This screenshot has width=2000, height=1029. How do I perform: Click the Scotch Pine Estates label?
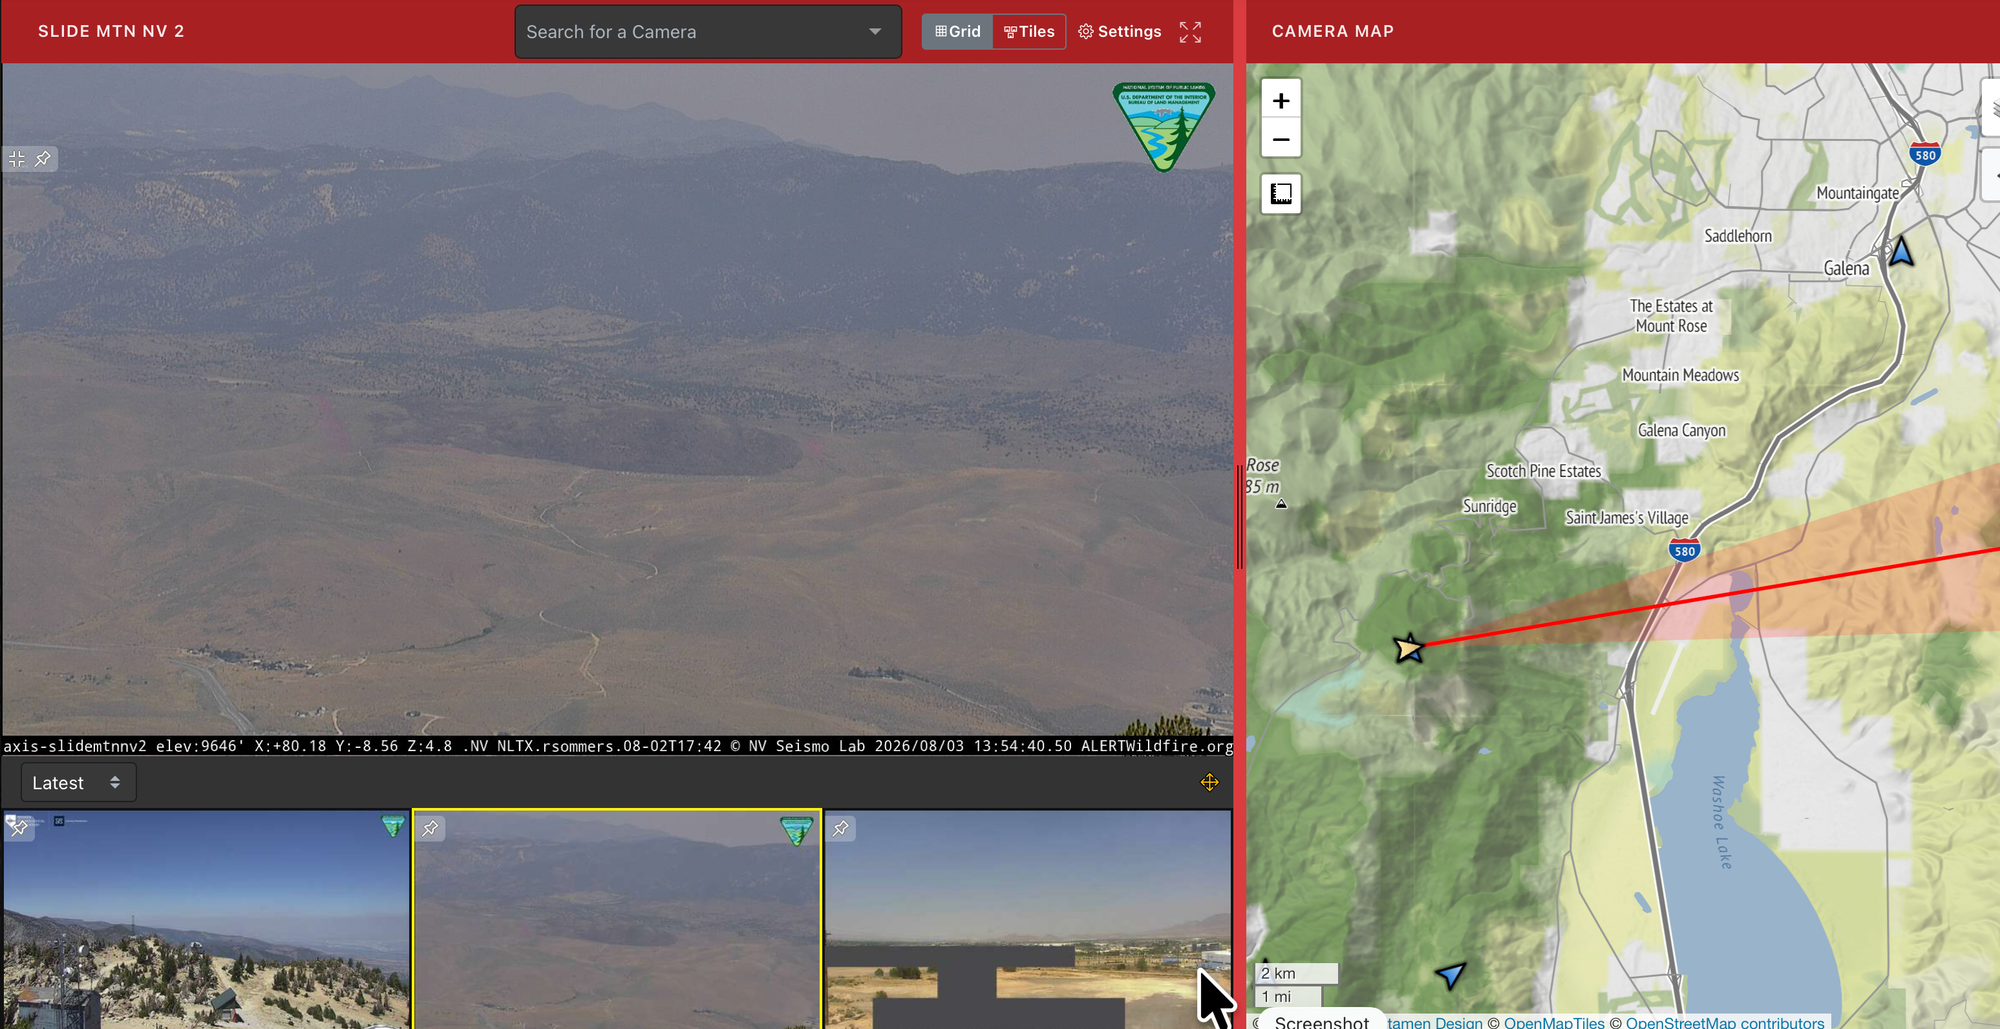tap(1543, 471)
